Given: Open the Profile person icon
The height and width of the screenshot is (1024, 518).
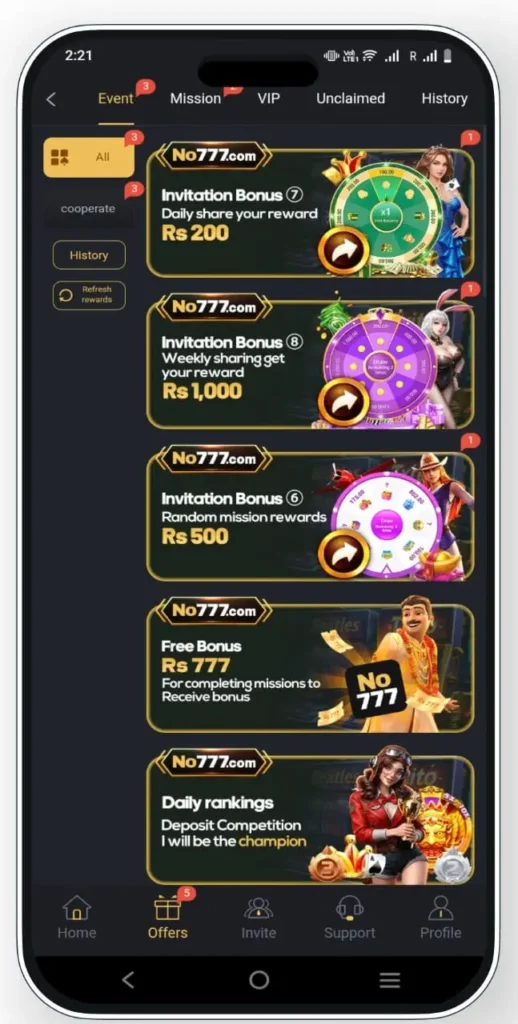Looking at the screenshot, I should tap(440, 908).
